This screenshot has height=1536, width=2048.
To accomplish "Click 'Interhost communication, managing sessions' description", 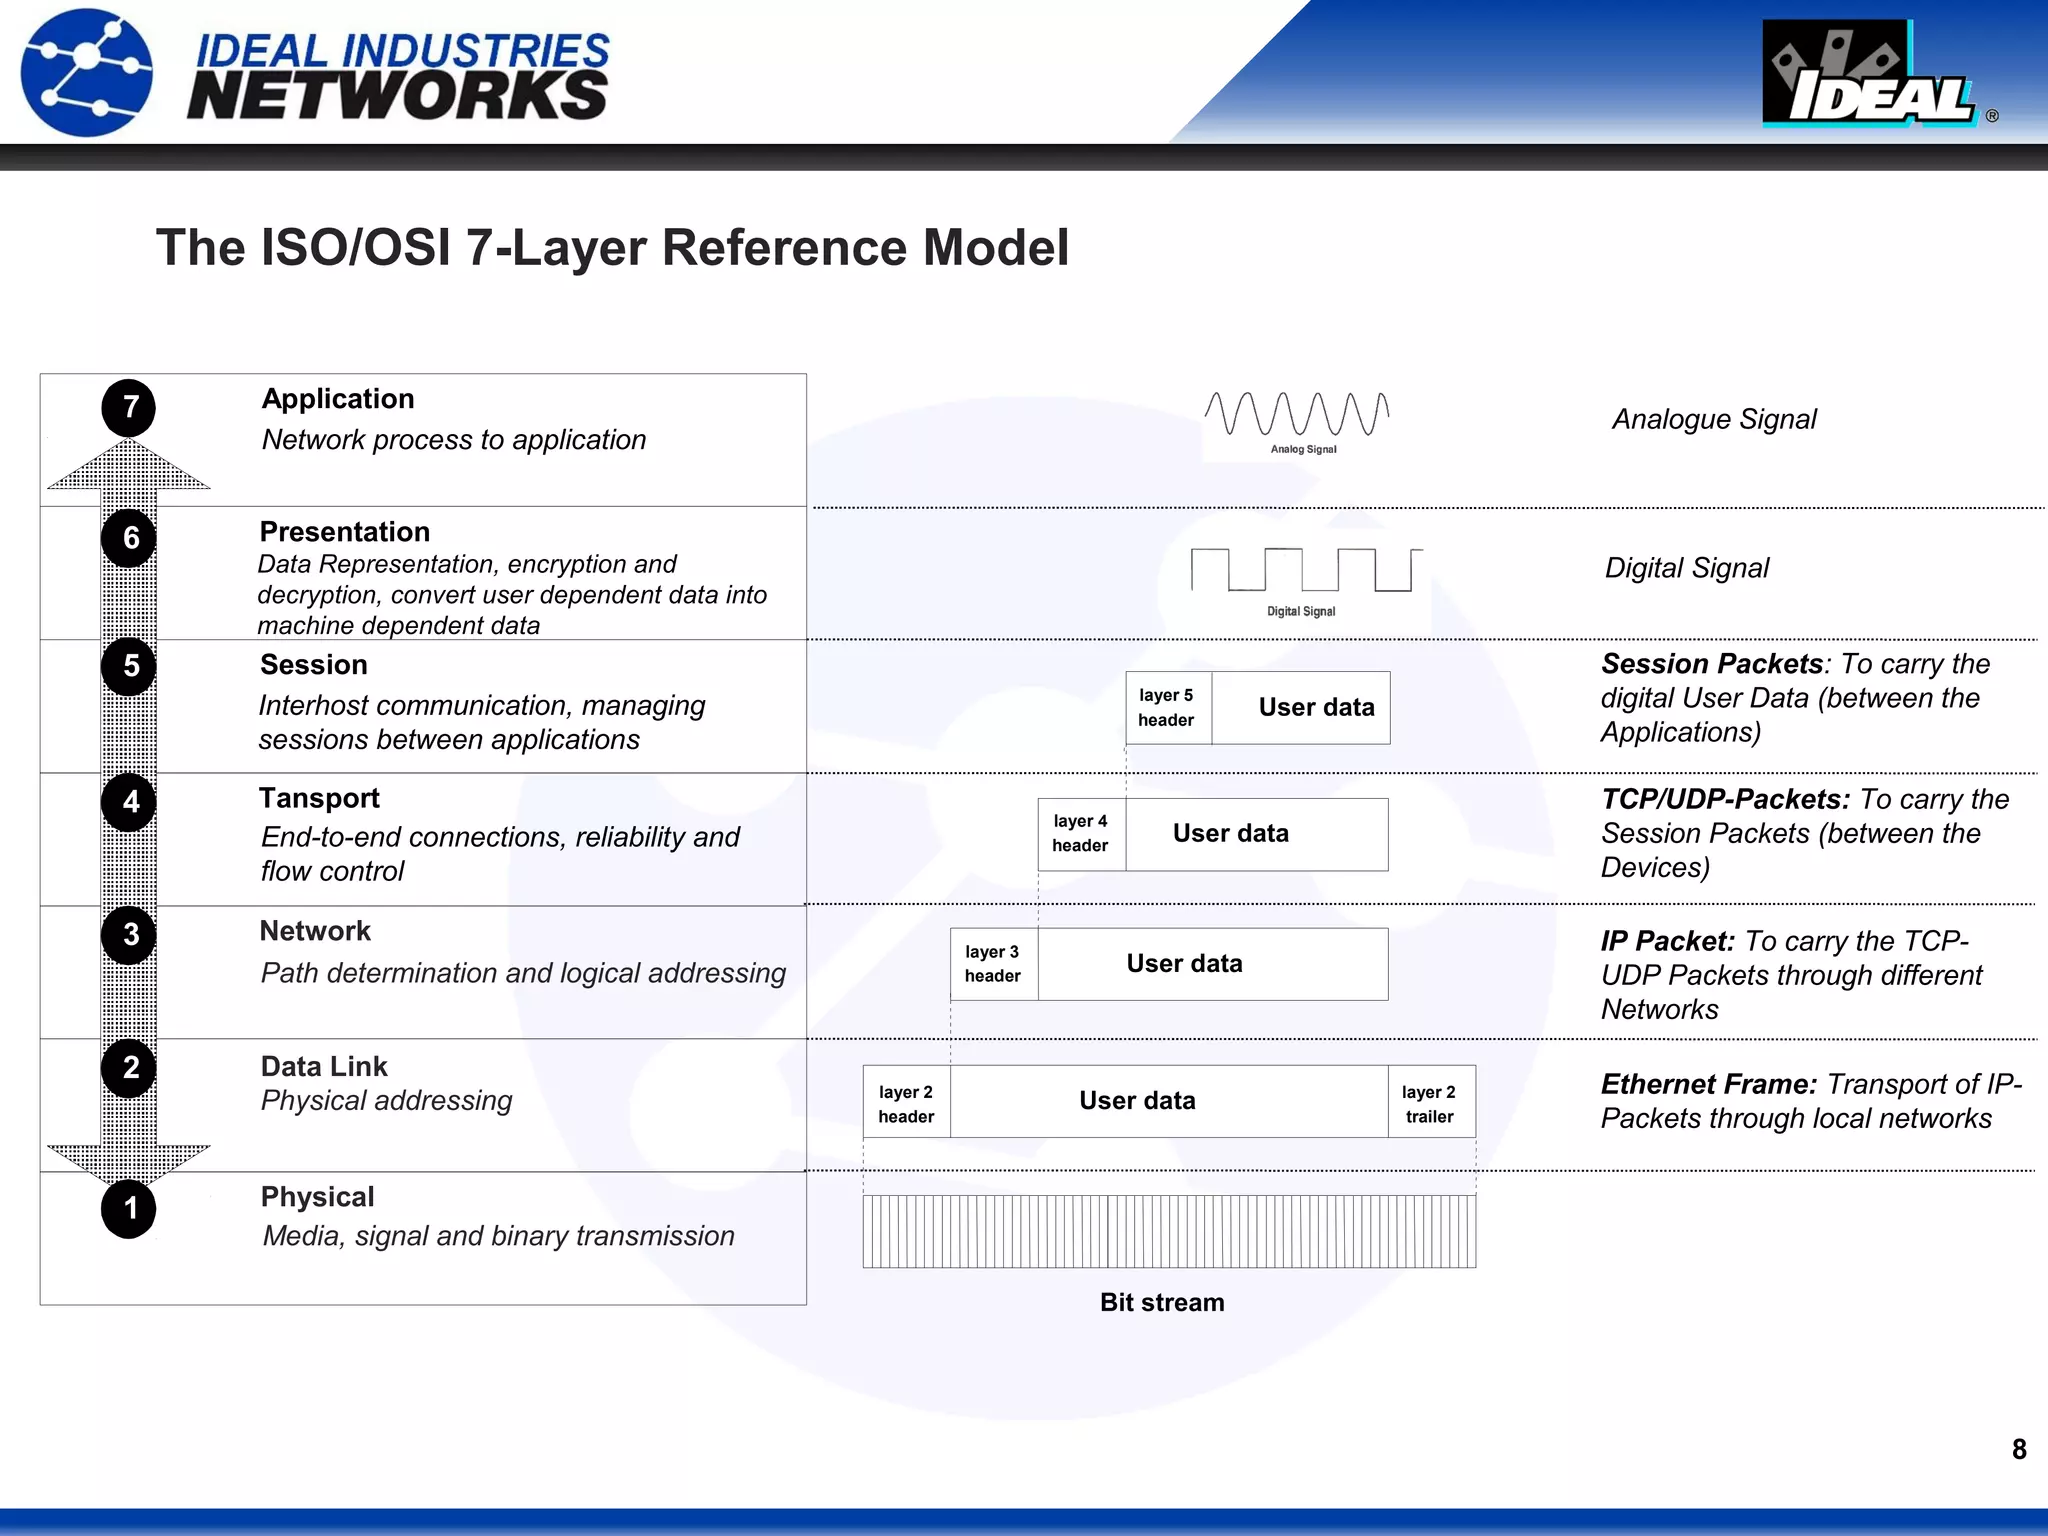I will click(482, 723).
